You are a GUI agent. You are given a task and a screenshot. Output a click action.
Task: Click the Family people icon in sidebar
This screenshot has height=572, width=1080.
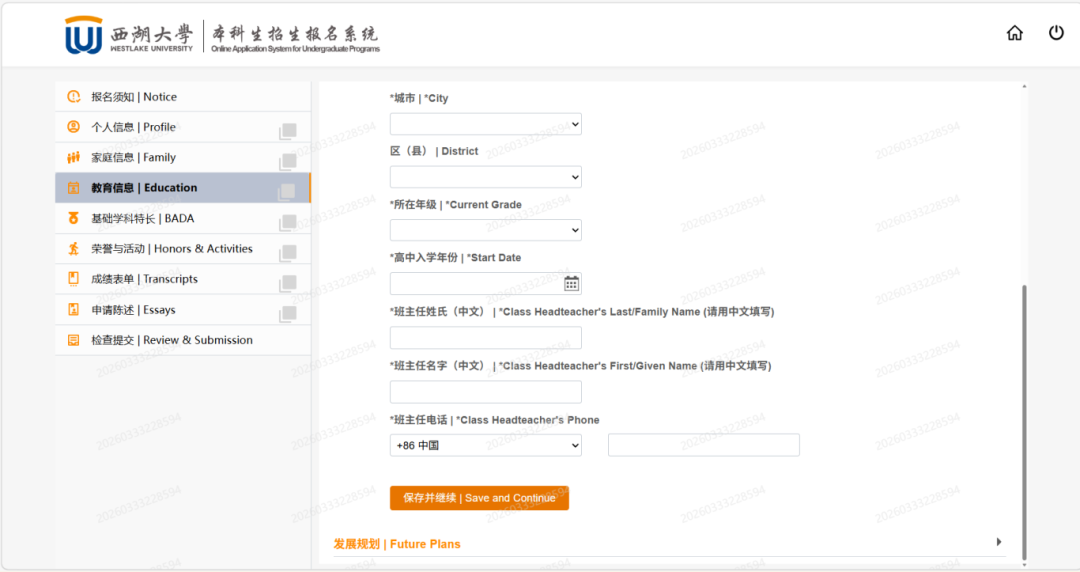74,157
